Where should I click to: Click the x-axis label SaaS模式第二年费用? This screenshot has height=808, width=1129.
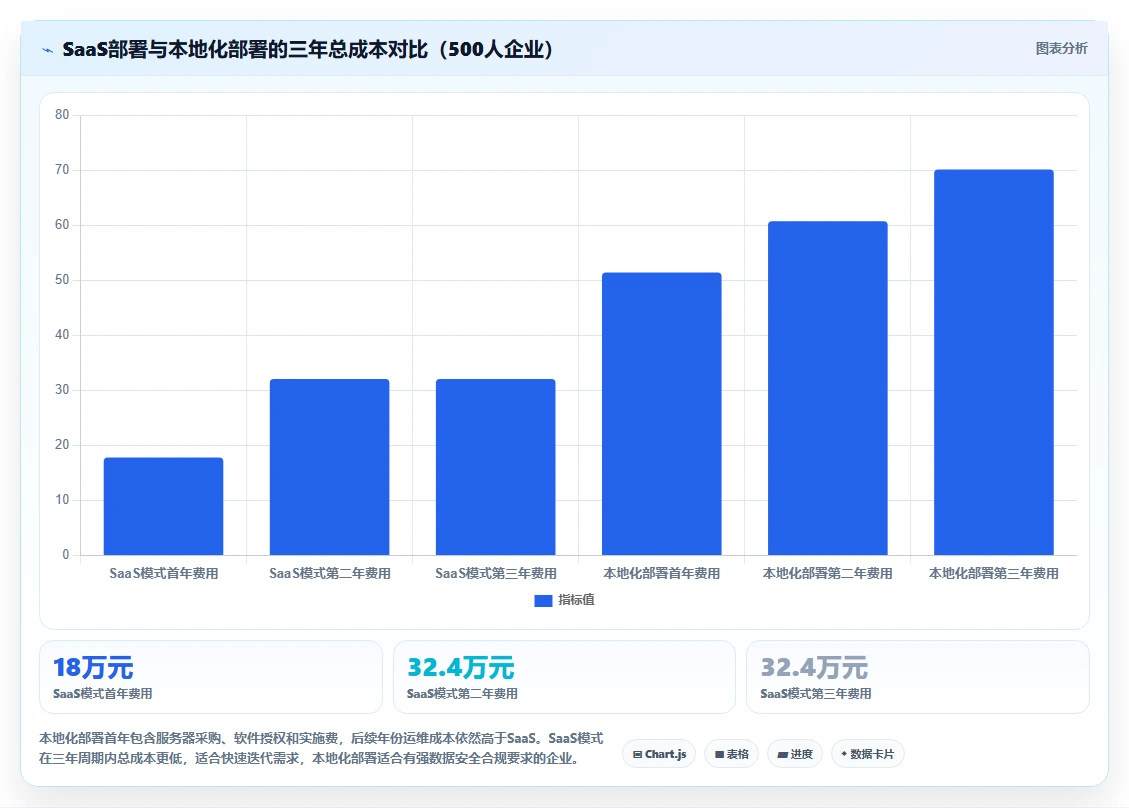click(330, 573)
